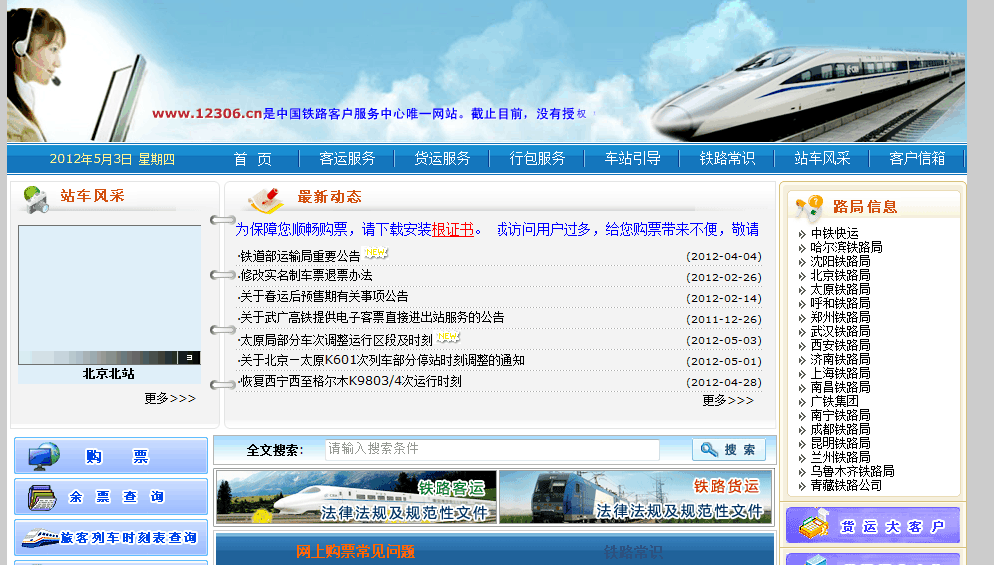Image resolution: width=994 pixels, height=565 pixels.
Task: Open the 成都铁路局 link
Action: (841, 429)
